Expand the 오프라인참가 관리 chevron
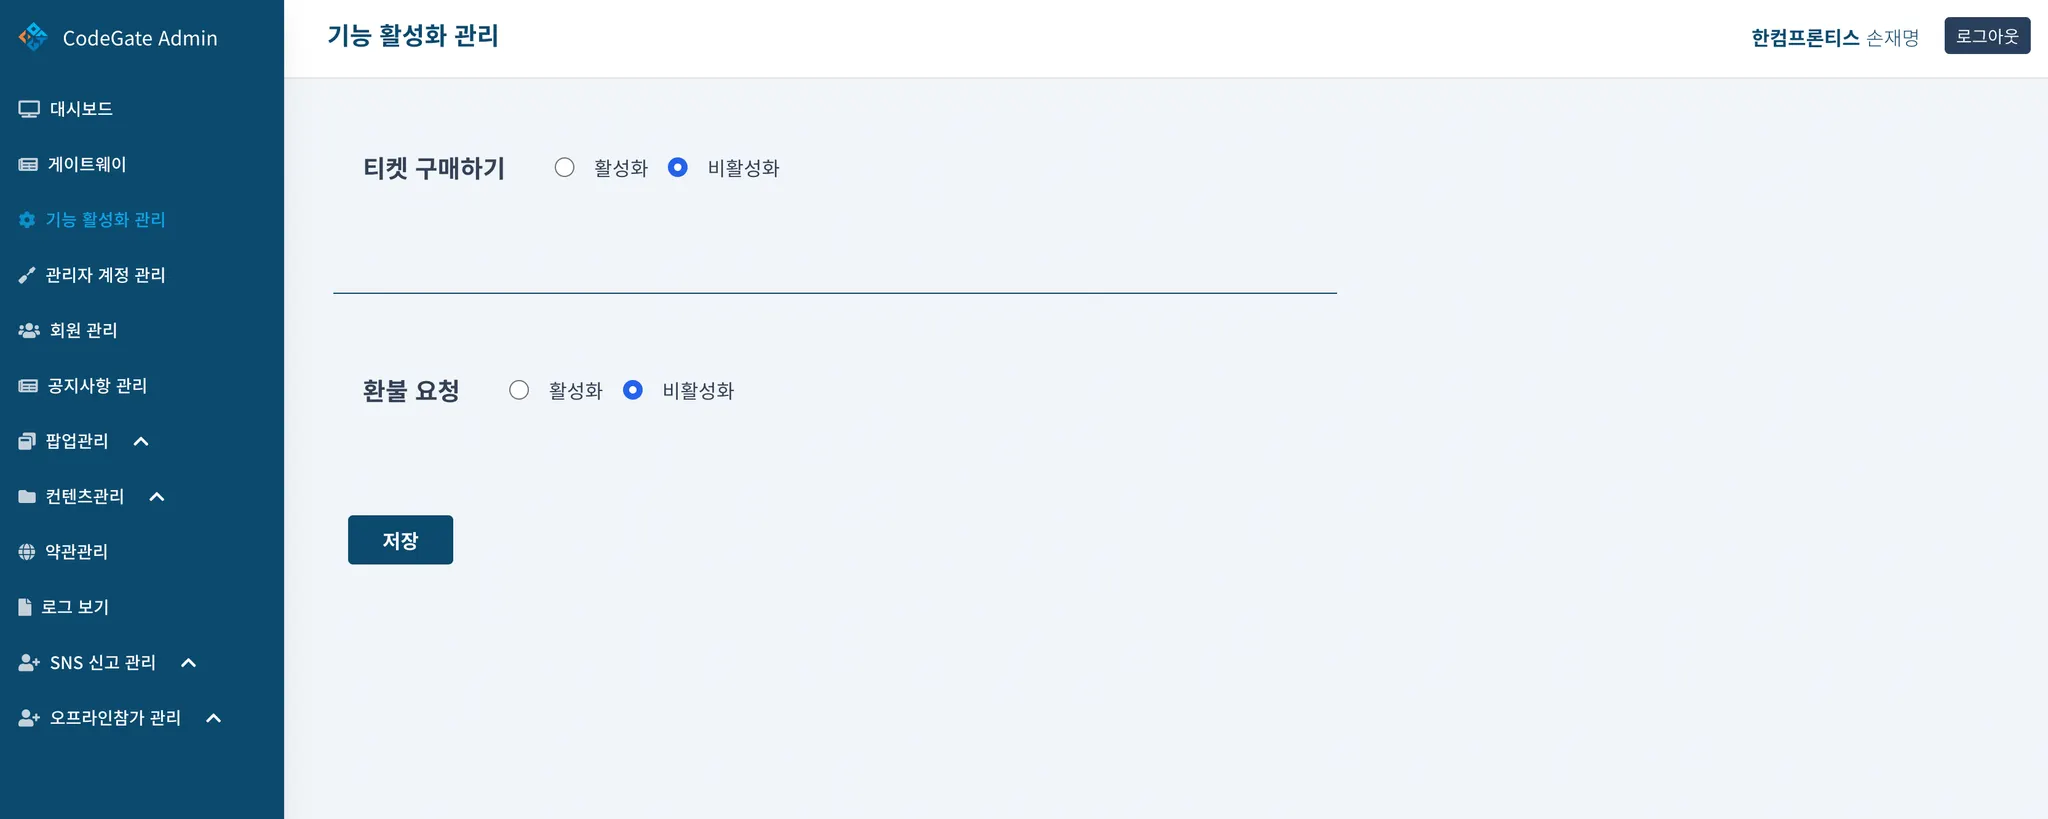The height and width of the screenshot is (819, 2048). (x=213, y=718)
